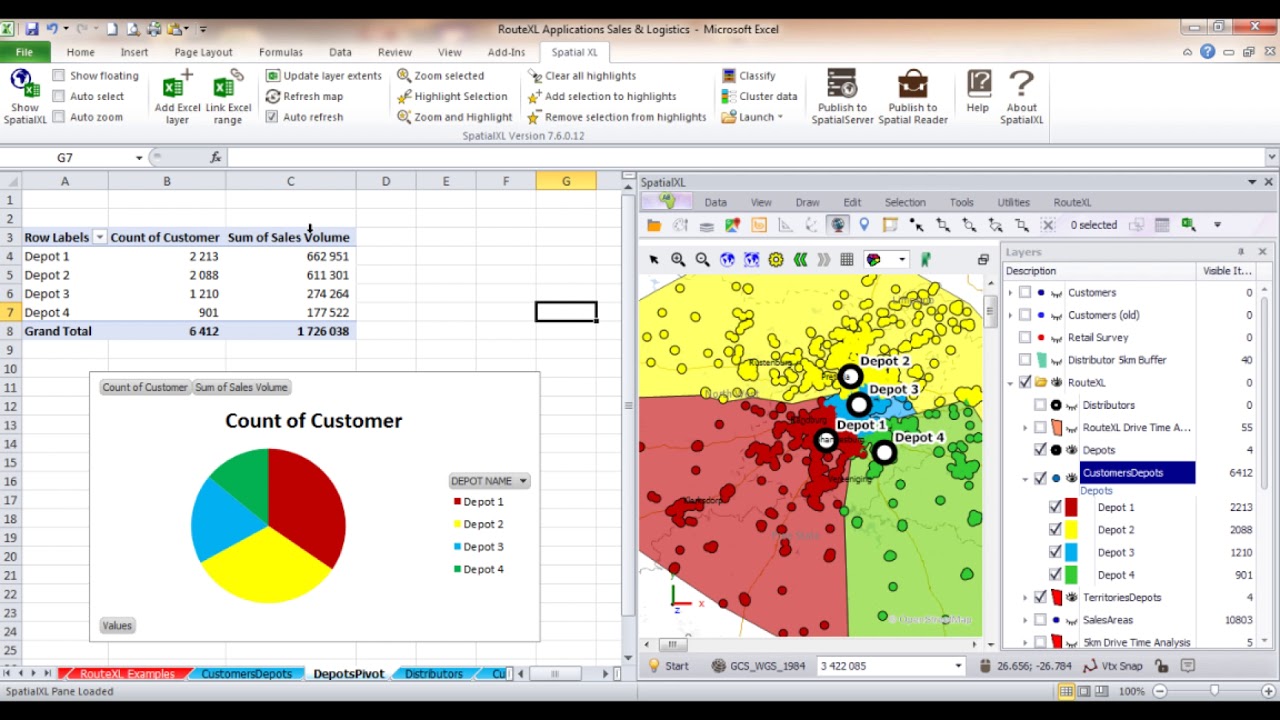Screen dimensions: 1280x720
Task: Click Zoom and Highlight
Action: click(x=454, y=117)
